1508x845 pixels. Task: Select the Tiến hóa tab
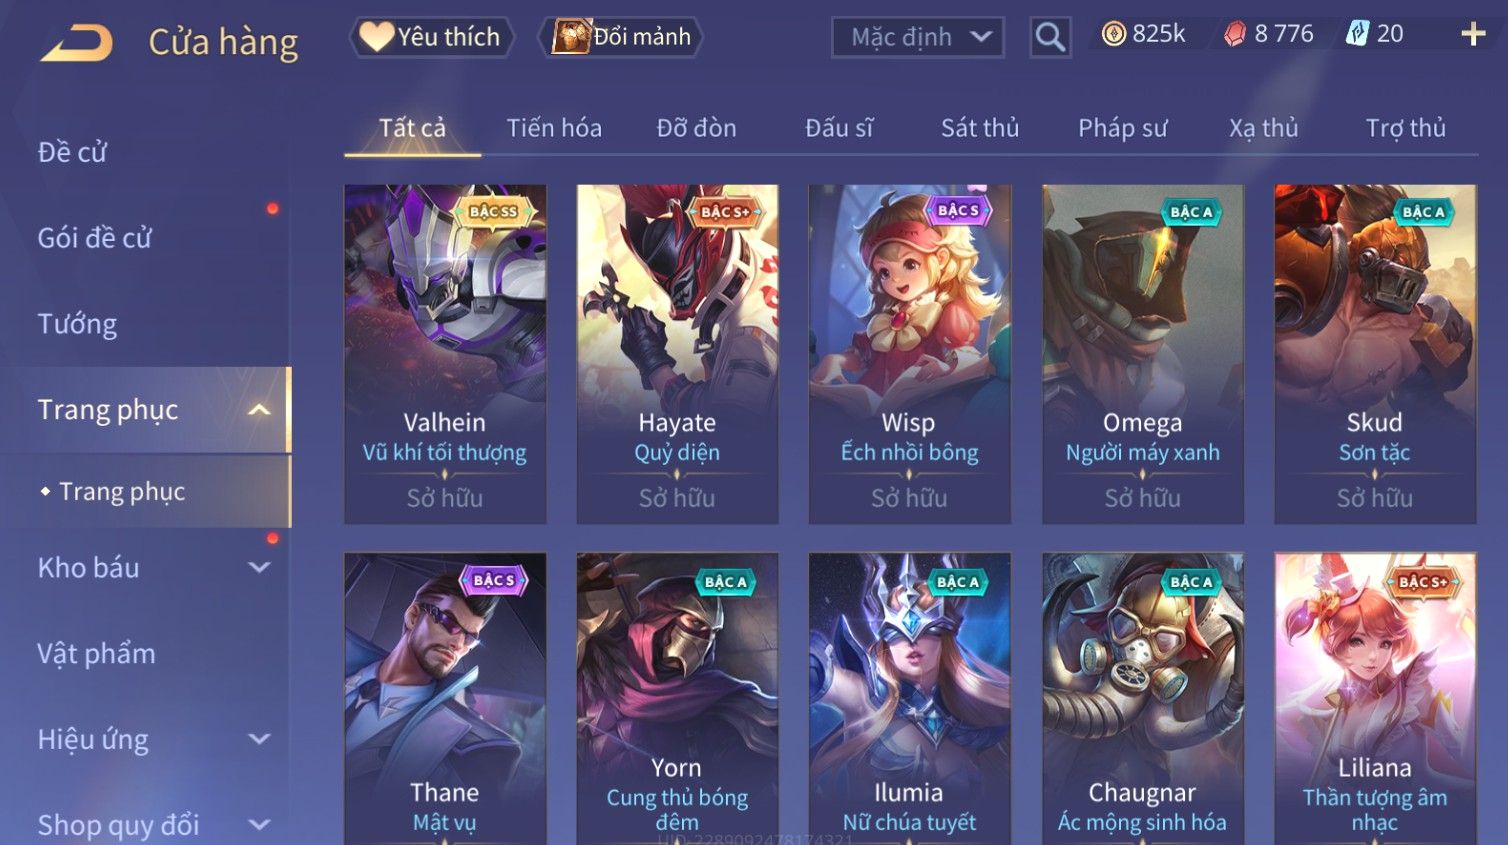pyautogui.click(x=554, y=128)
